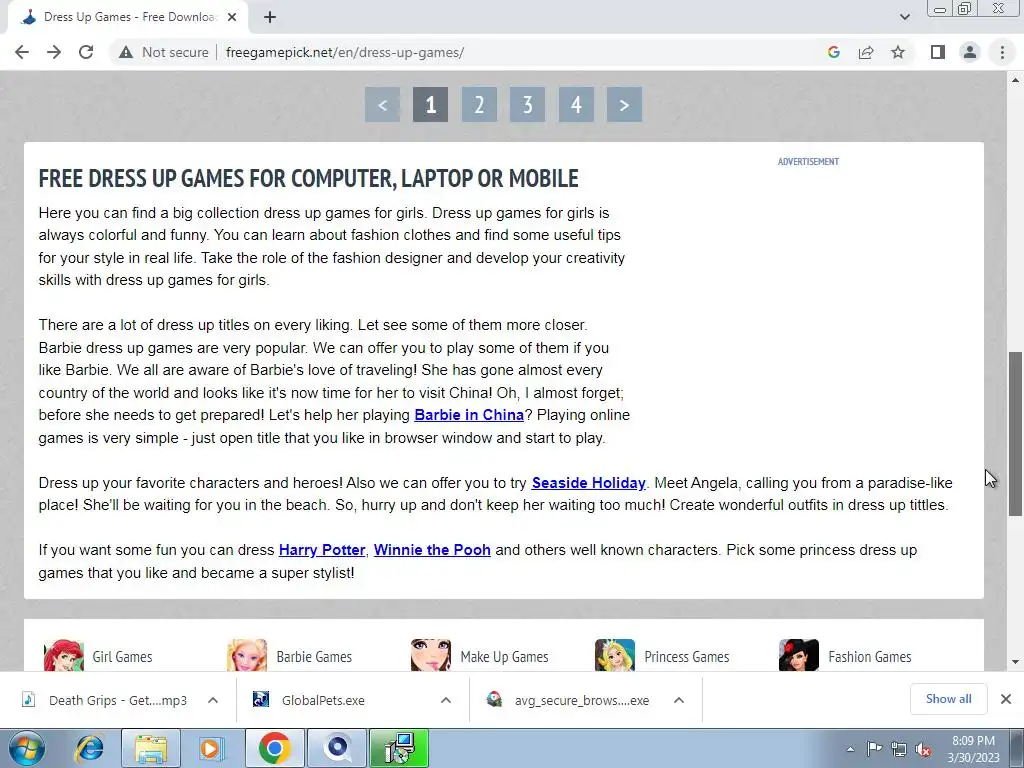Click the Barbie Games category thumbnail
This screenshot has height=768, width=1024.
(x=247, y=655)
